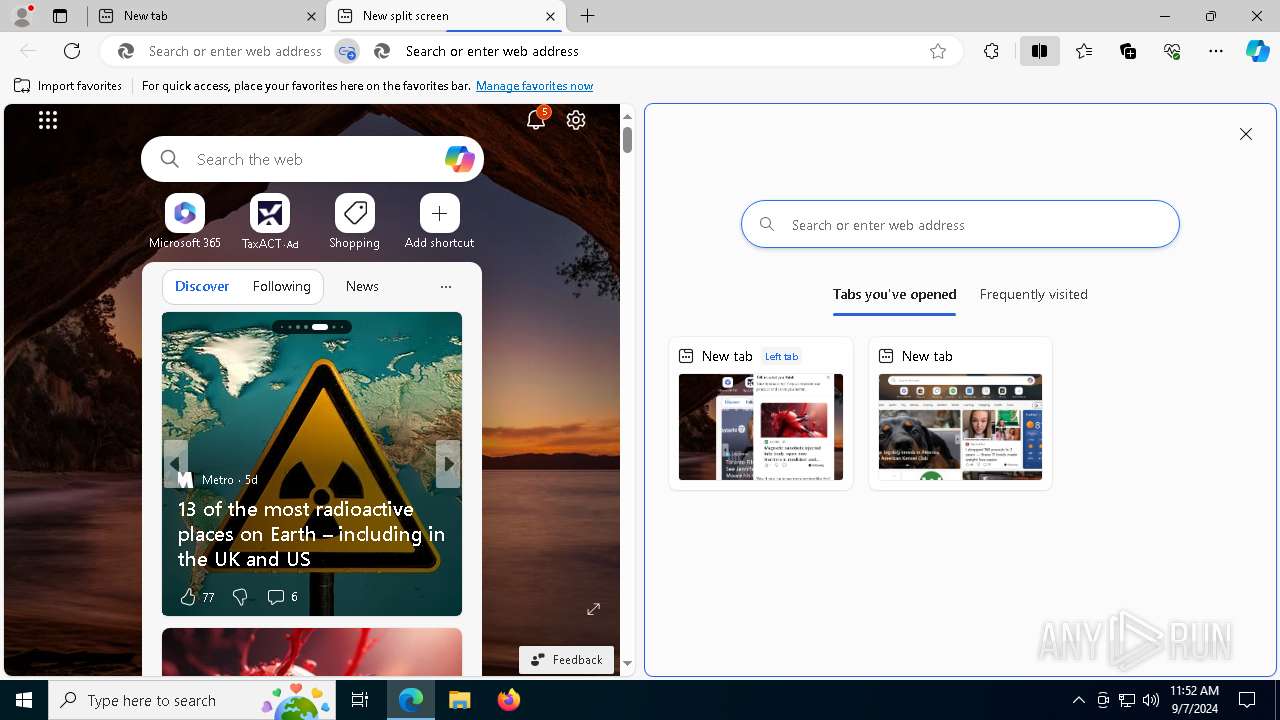Add this page to favorites (star icon)
Viewport: 1280px width, 720px height.
click(x=938, y=51)
